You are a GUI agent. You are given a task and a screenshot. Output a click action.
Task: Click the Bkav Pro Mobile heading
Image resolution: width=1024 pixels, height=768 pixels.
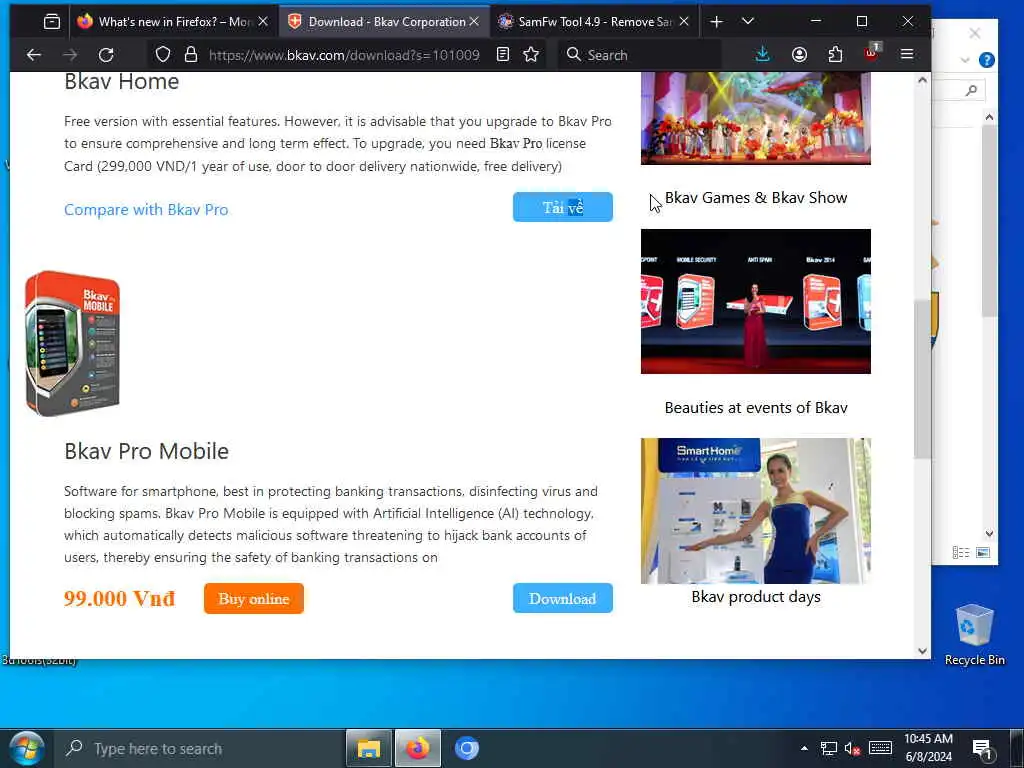pos(146,451)
